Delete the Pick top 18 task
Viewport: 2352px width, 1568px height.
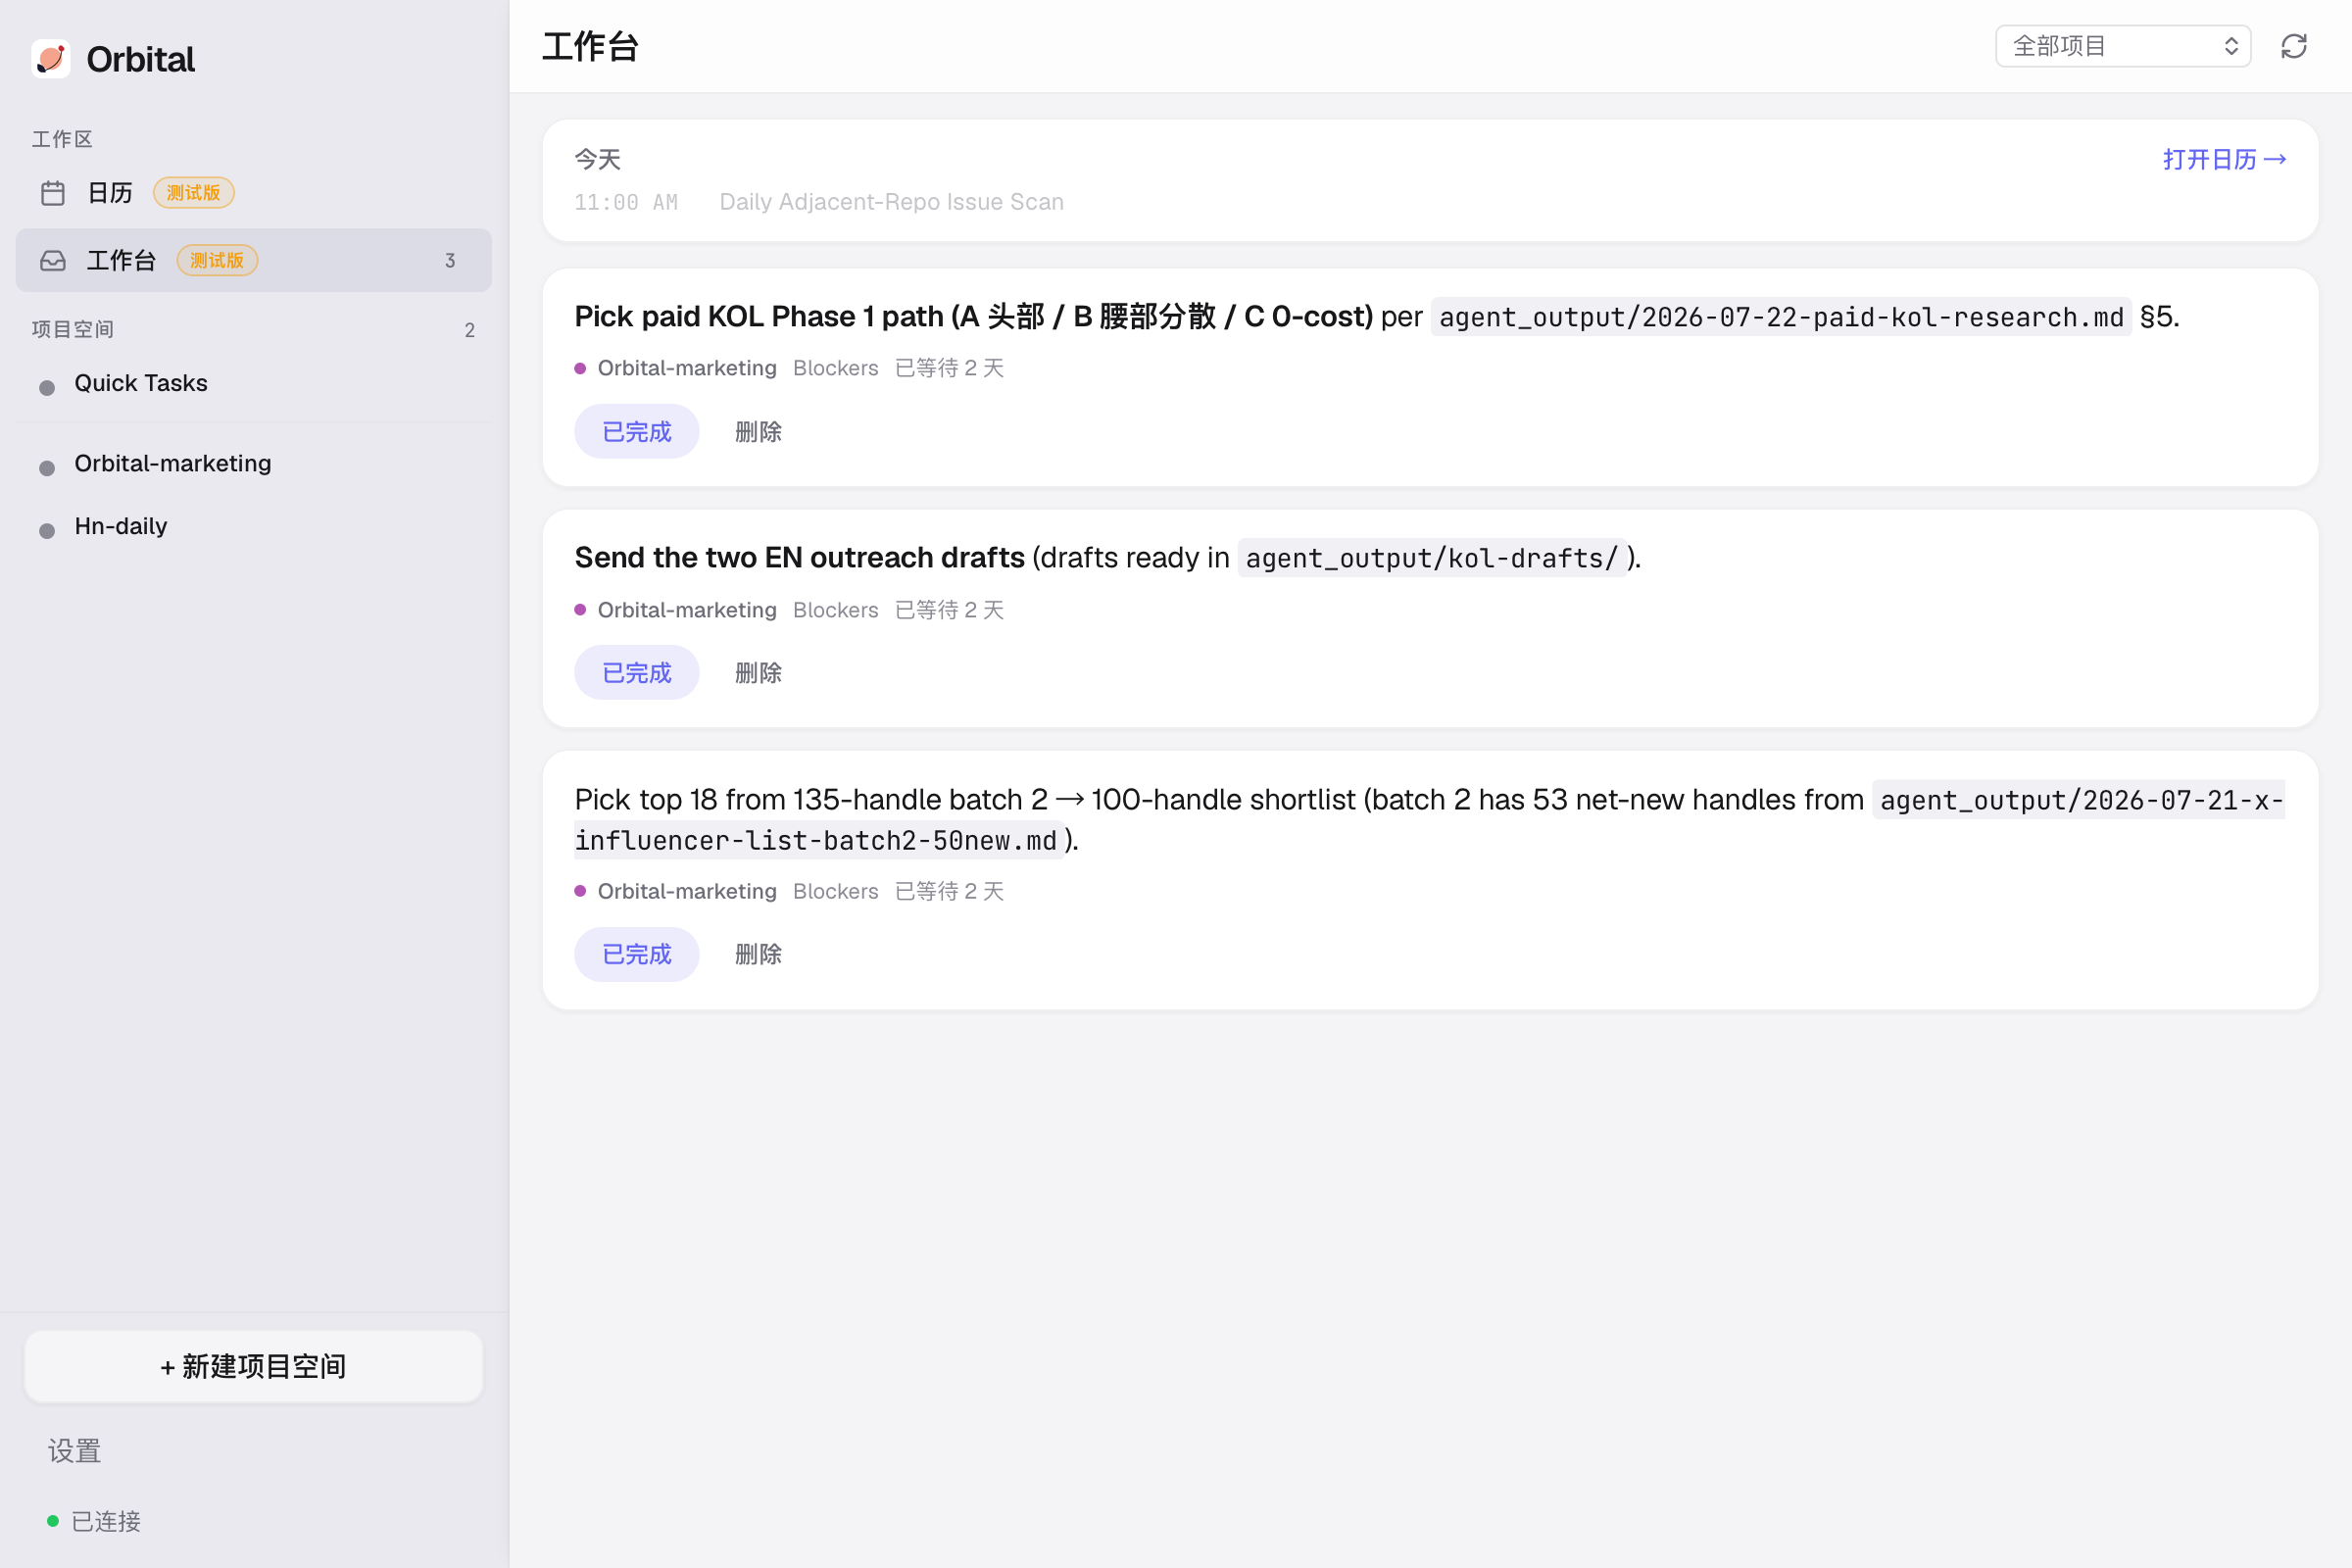759,954
